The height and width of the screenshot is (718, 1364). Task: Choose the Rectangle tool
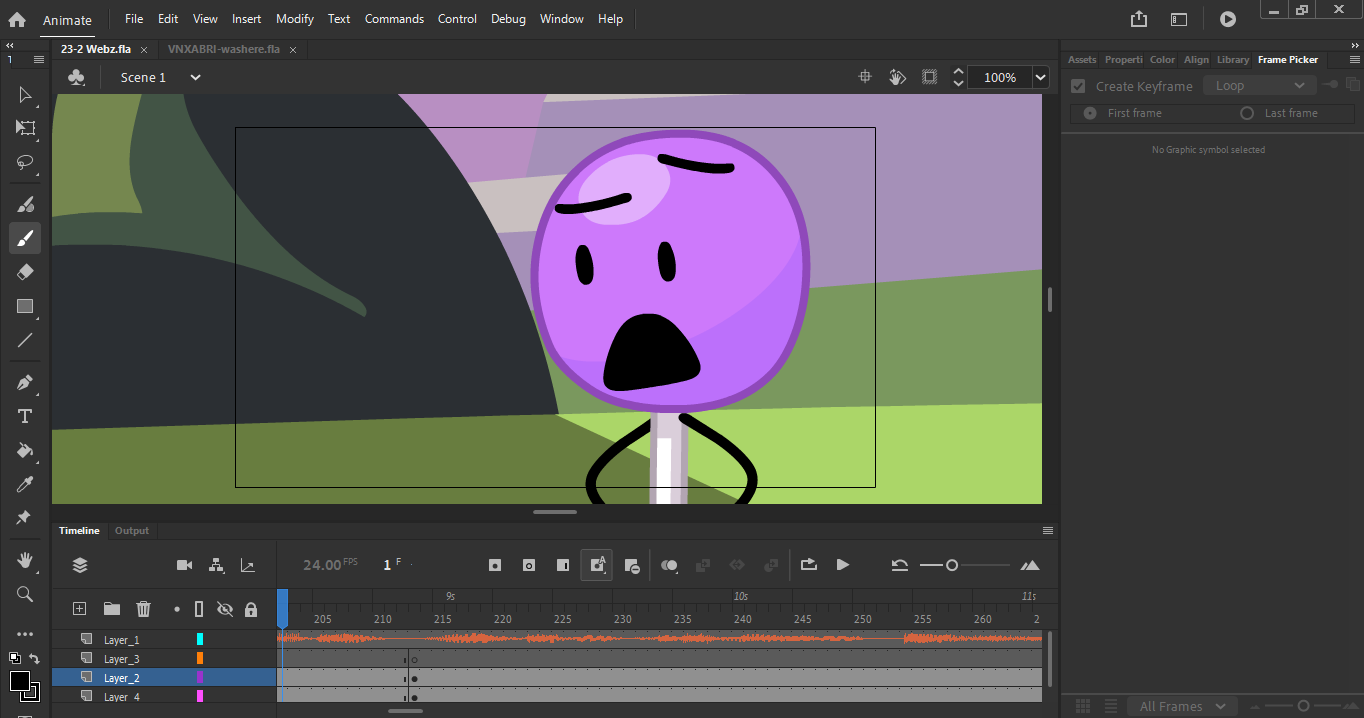(x=26, y=306)
